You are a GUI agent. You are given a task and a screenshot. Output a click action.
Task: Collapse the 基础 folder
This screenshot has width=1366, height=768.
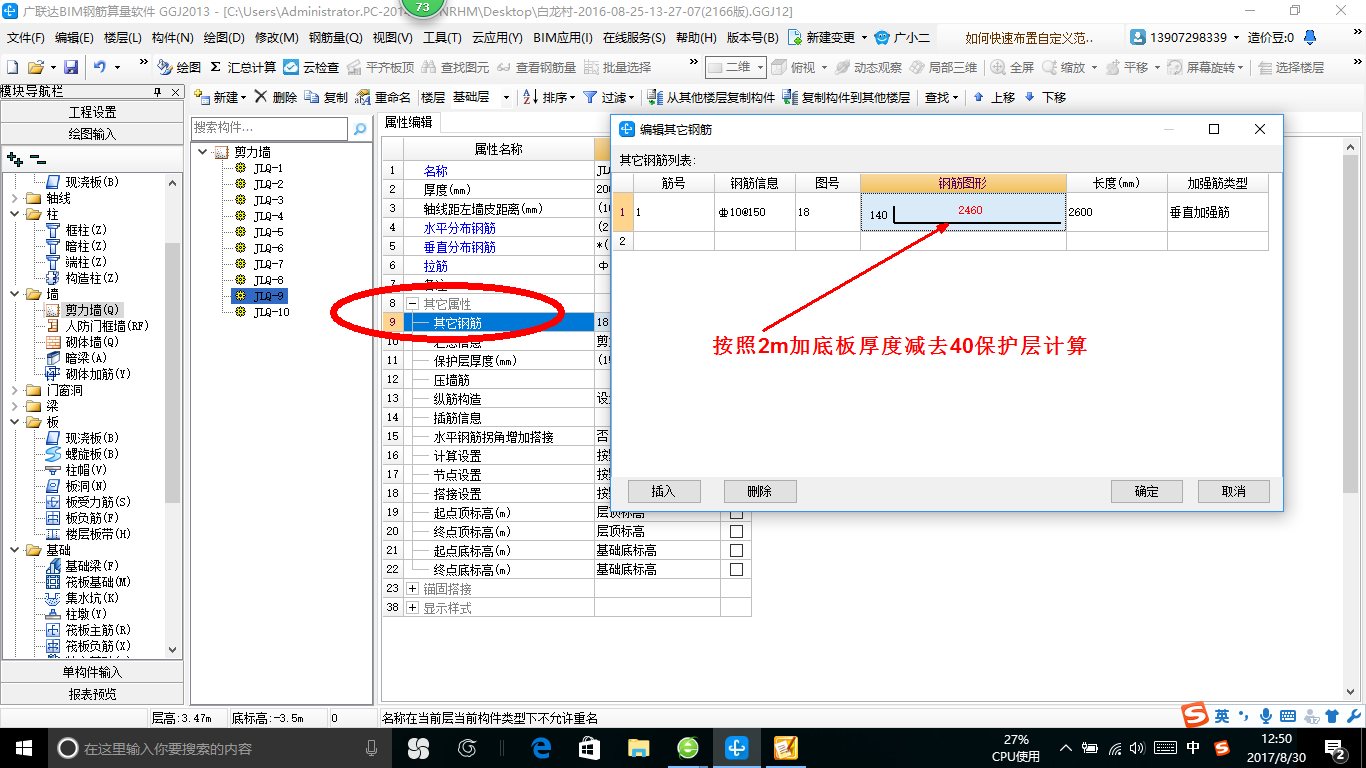pos(14,550)
